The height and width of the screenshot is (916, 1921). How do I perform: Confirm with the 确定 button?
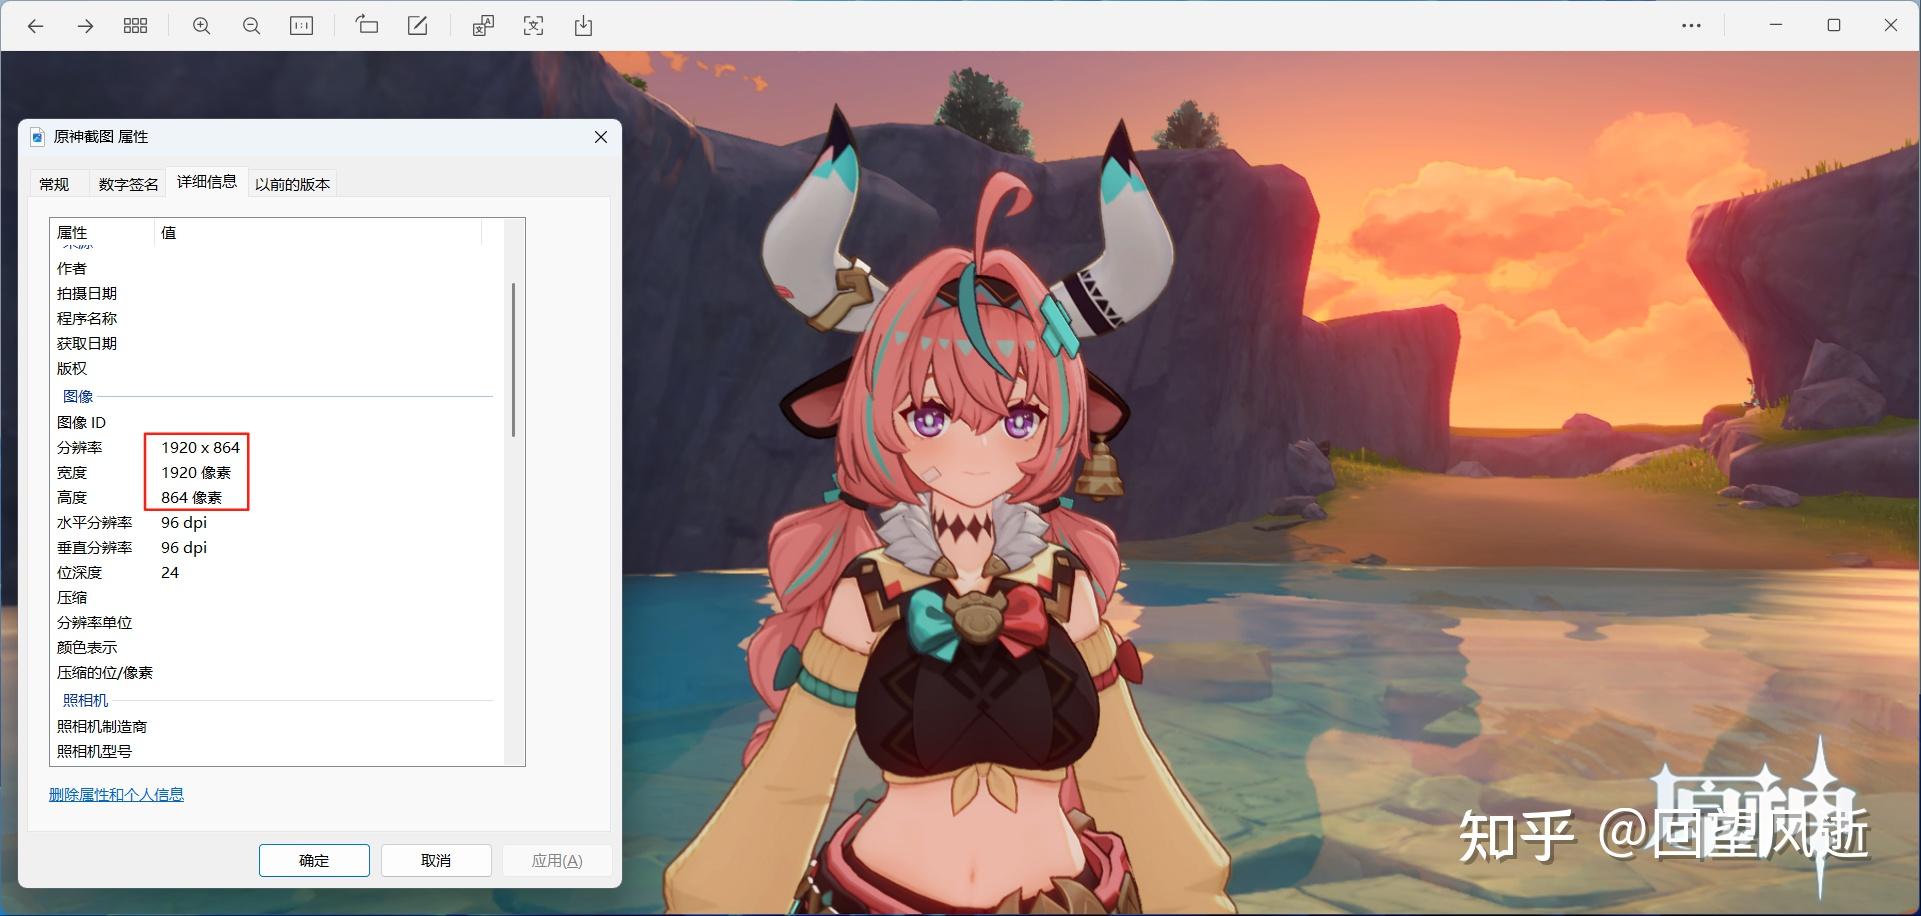pyautogui.click(x=314, y=860)
